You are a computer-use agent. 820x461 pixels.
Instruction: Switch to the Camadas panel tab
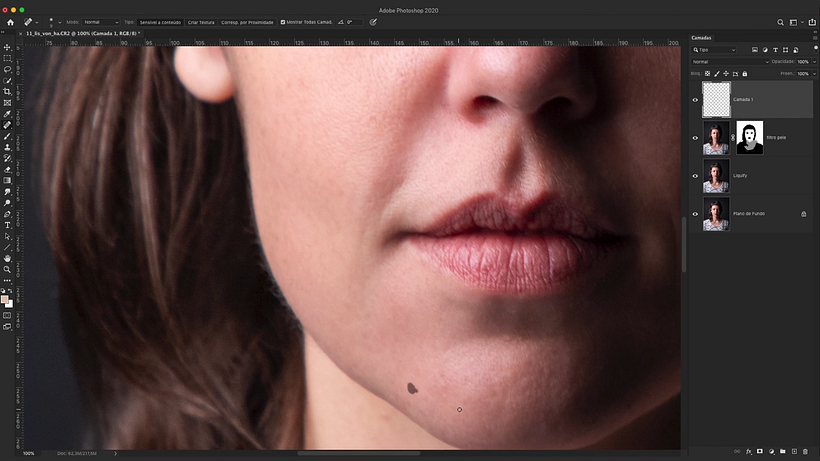703,38
